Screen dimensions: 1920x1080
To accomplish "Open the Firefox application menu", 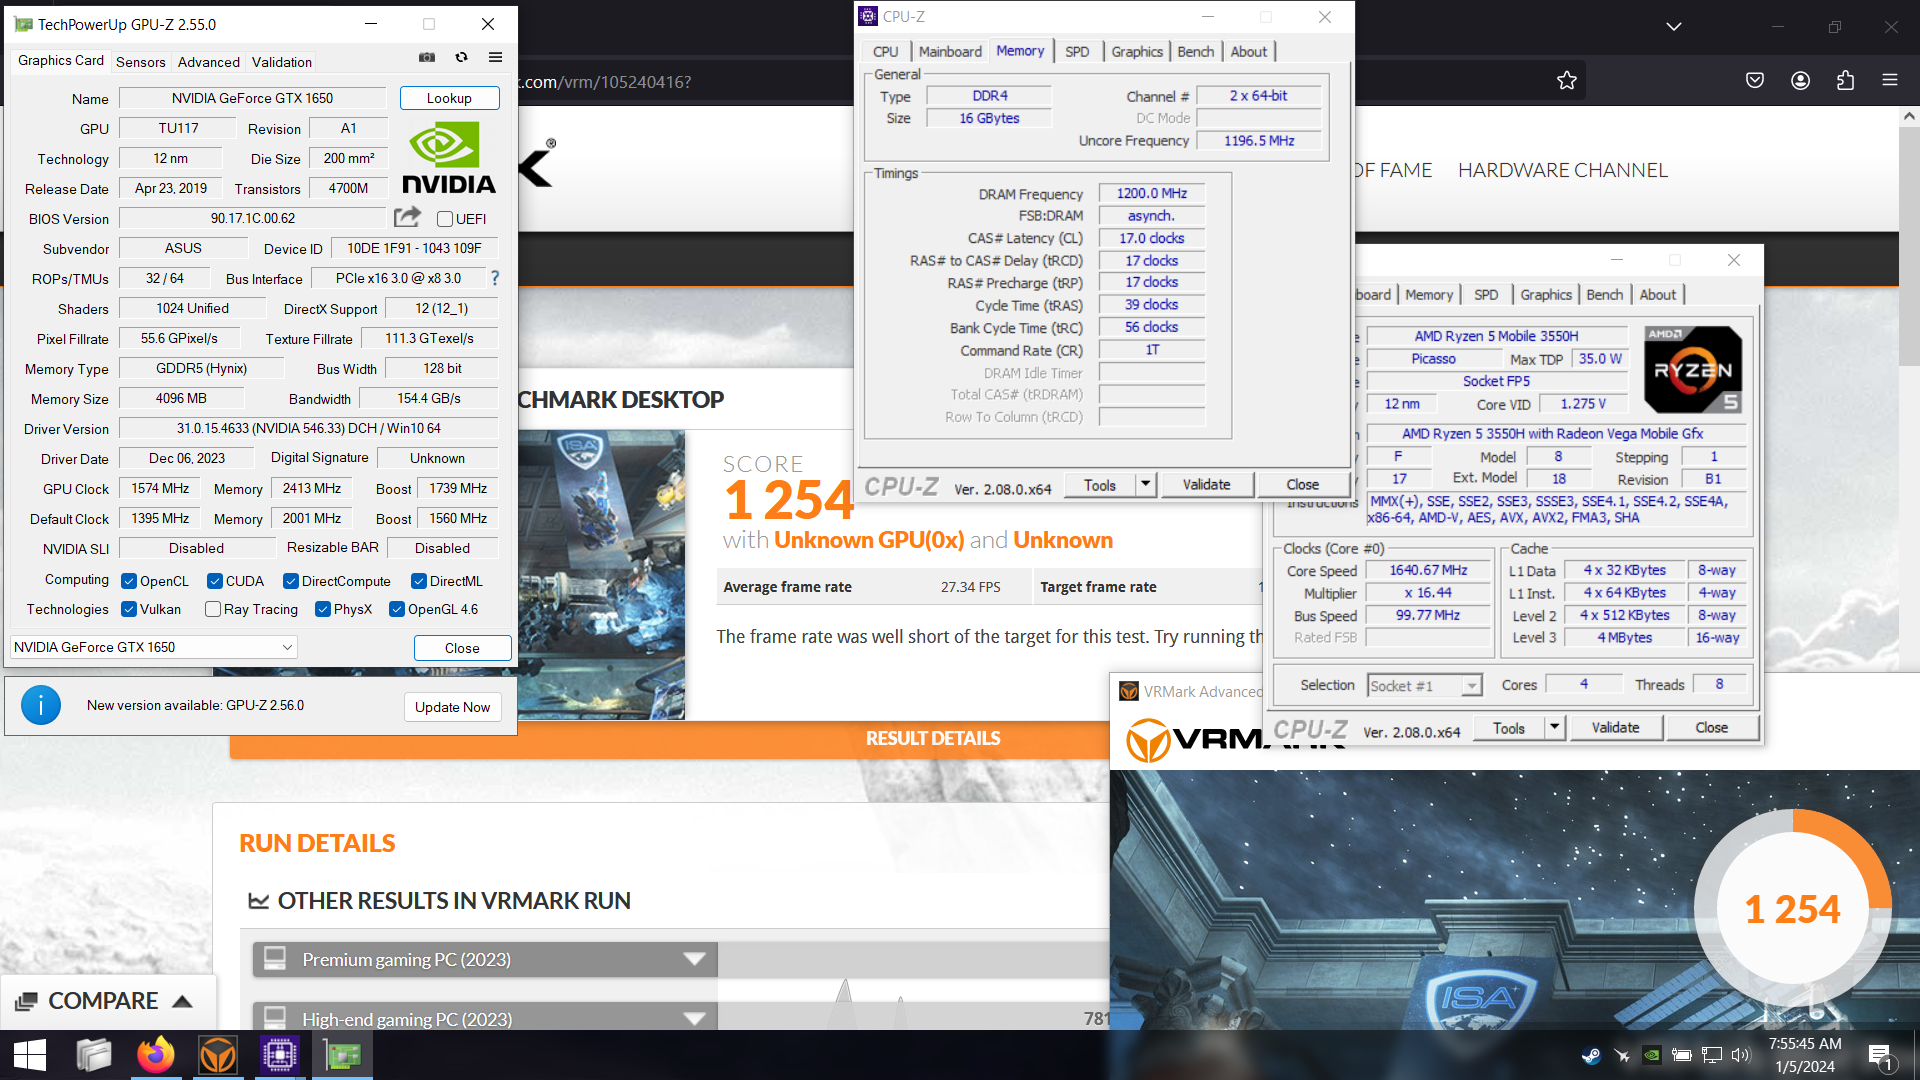I will 1890,81.
